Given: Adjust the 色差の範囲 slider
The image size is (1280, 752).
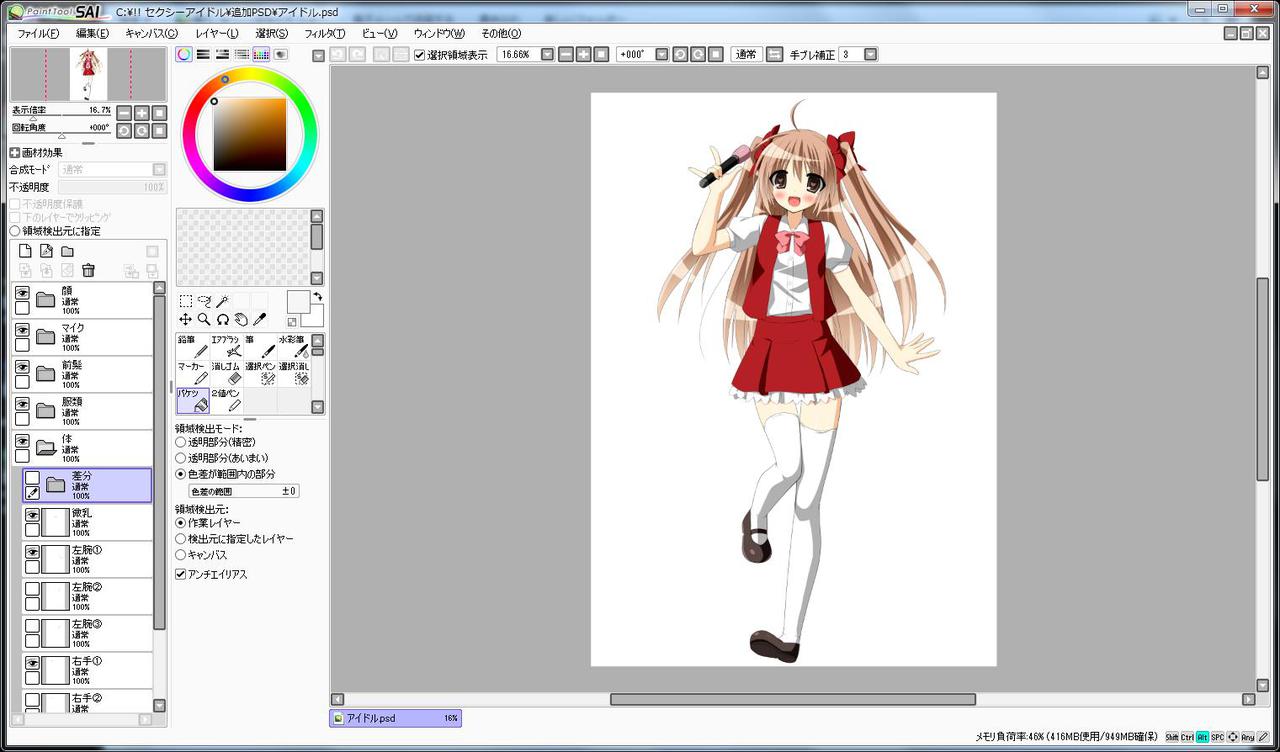Looking at the screenshot, I should (244, 491).
